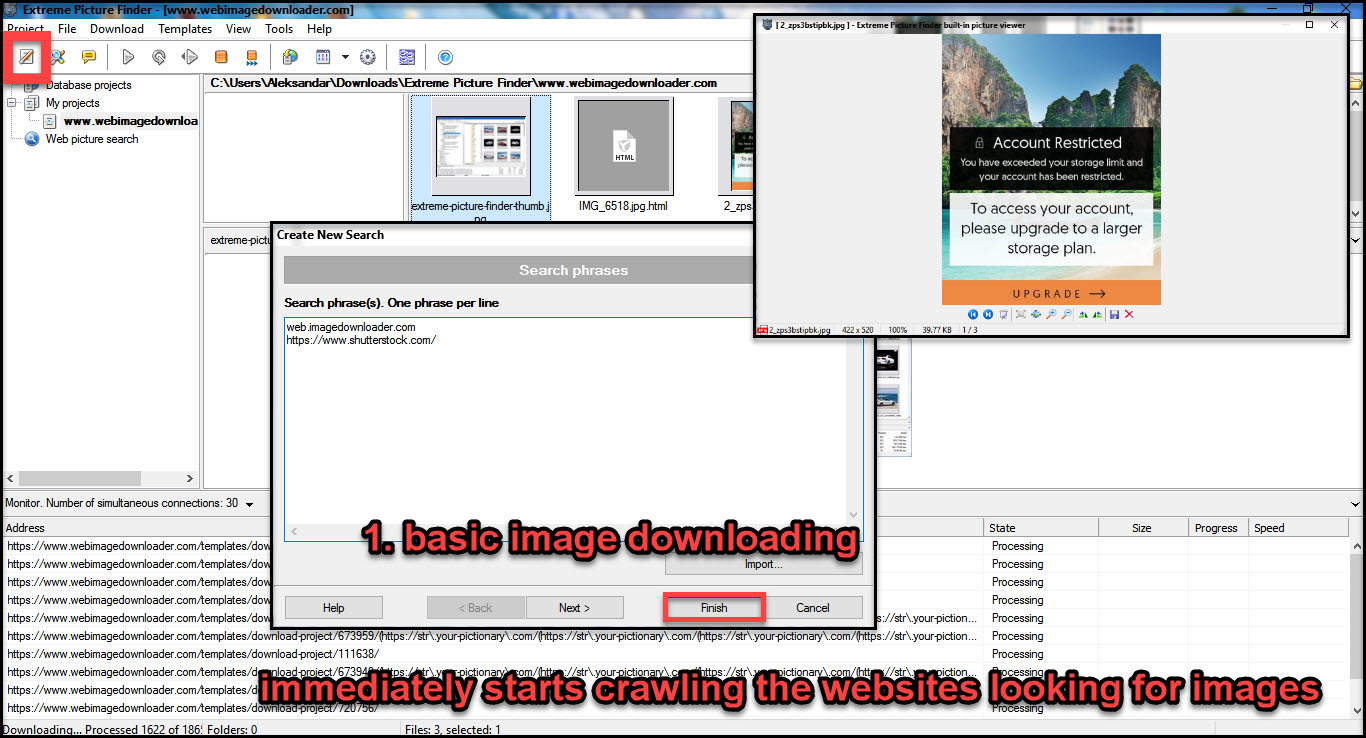Click the search phrases horizontal scrollbar
1366x738 pixels.
(565, 532)
